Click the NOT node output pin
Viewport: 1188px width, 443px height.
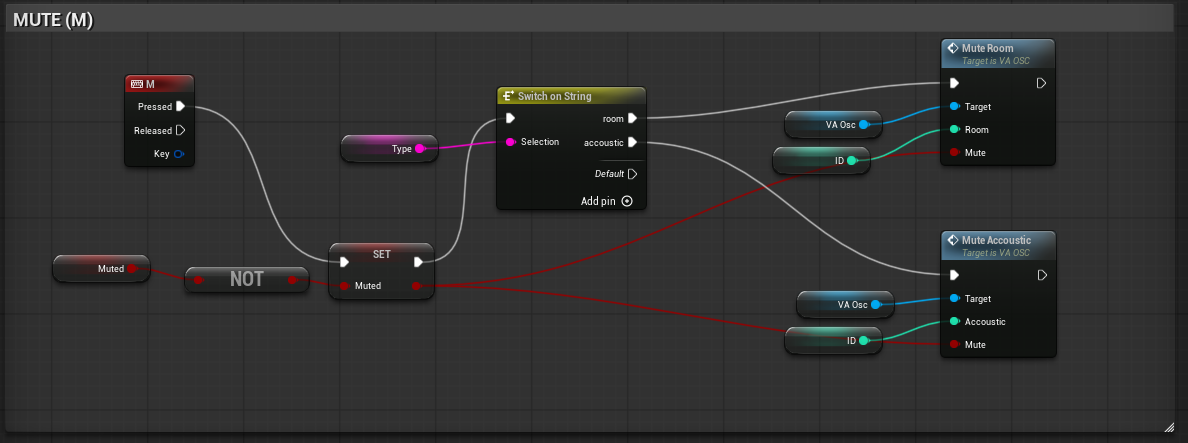pyautogui.click(x=293, y=279)
